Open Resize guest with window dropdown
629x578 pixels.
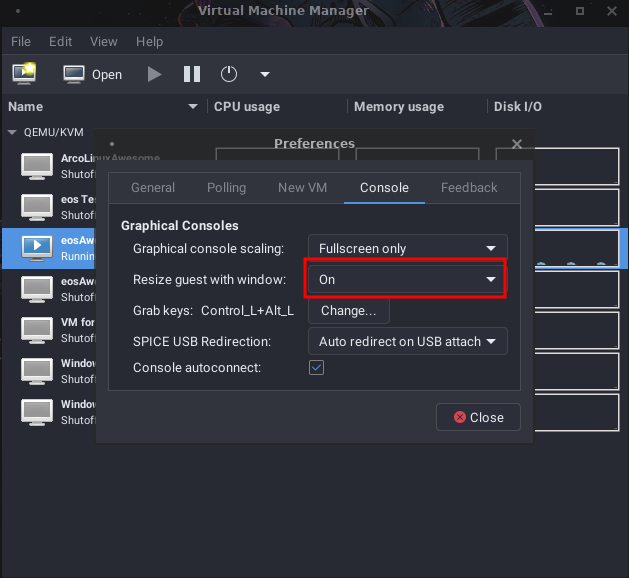(x=407, y=280)
